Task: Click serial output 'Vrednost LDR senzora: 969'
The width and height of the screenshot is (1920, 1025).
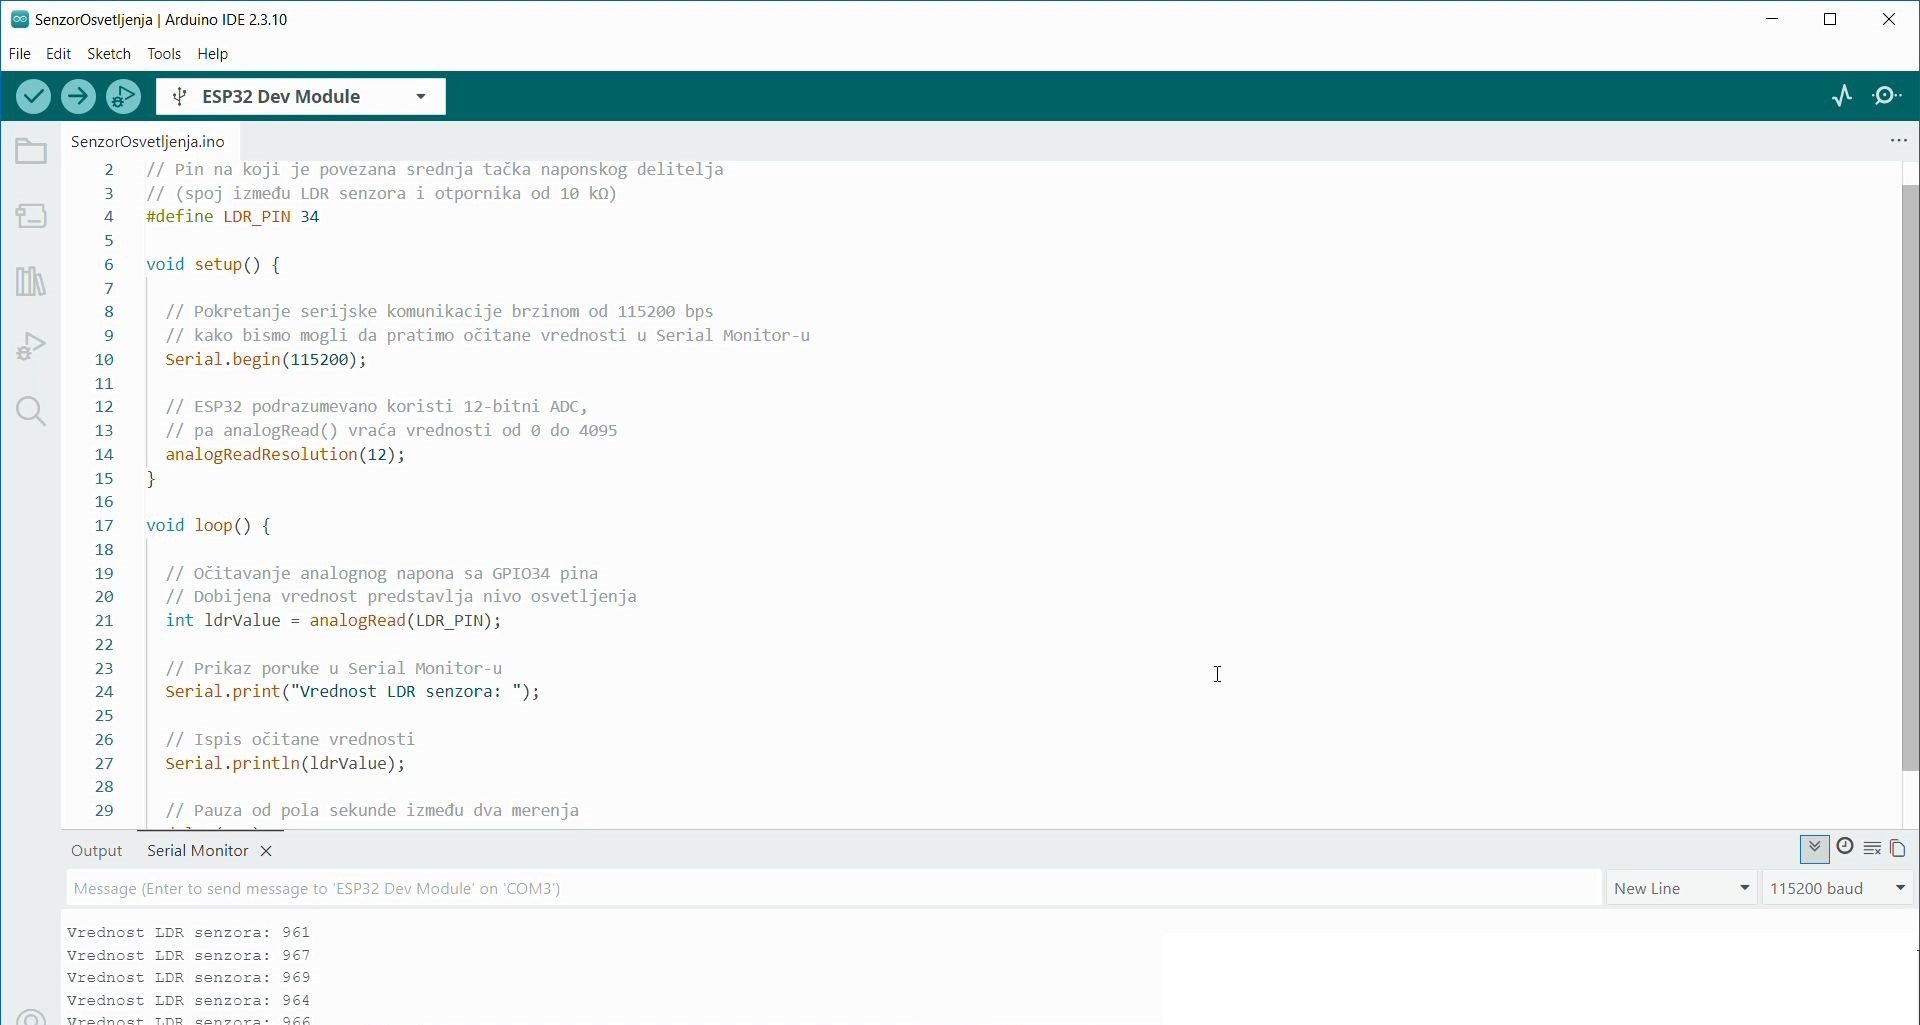Action: pyautogui.click(x=189, y=978)
